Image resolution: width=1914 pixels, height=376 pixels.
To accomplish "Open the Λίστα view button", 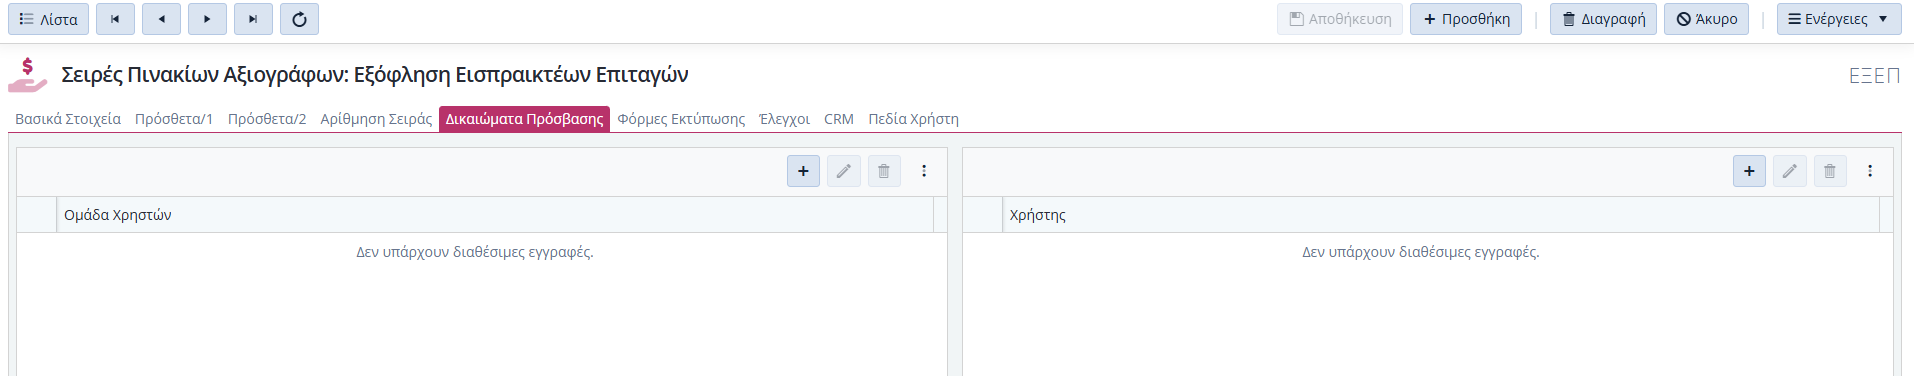I will pyautogui.click(x=48, y=19).
